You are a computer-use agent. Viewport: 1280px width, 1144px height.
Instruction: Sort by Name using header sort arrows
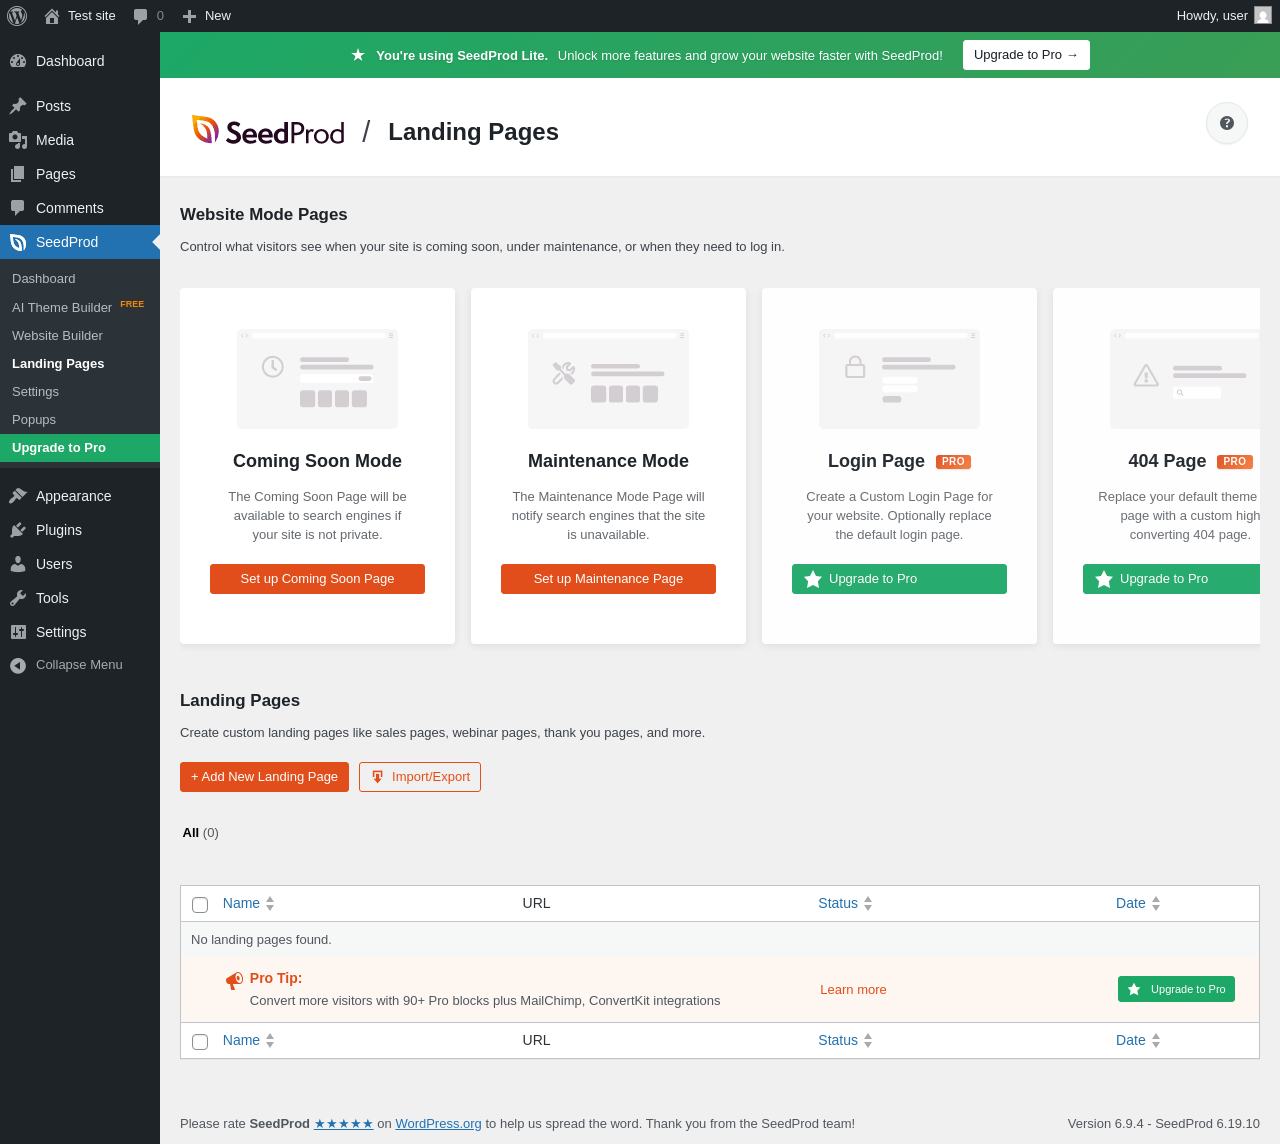click(x=270, y=903)
